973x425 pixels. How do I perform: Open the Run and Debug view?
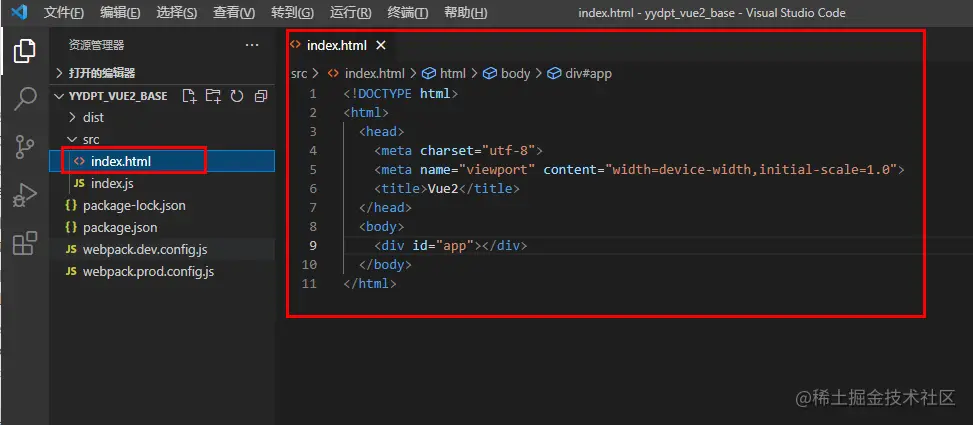click(25, 195)
